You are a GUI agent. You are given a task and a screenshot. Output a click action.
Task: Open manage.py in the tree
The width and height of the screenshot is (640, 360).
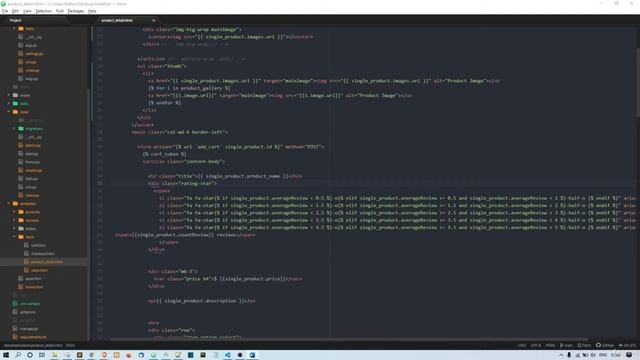29,329
